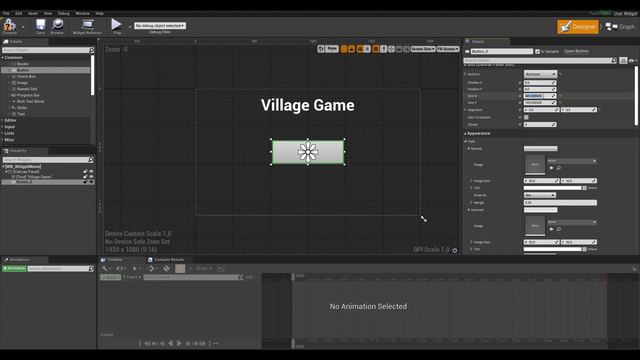Open the Draw As dropdown
The width and height of the screenshot is (640, 360).
(540, 195)
